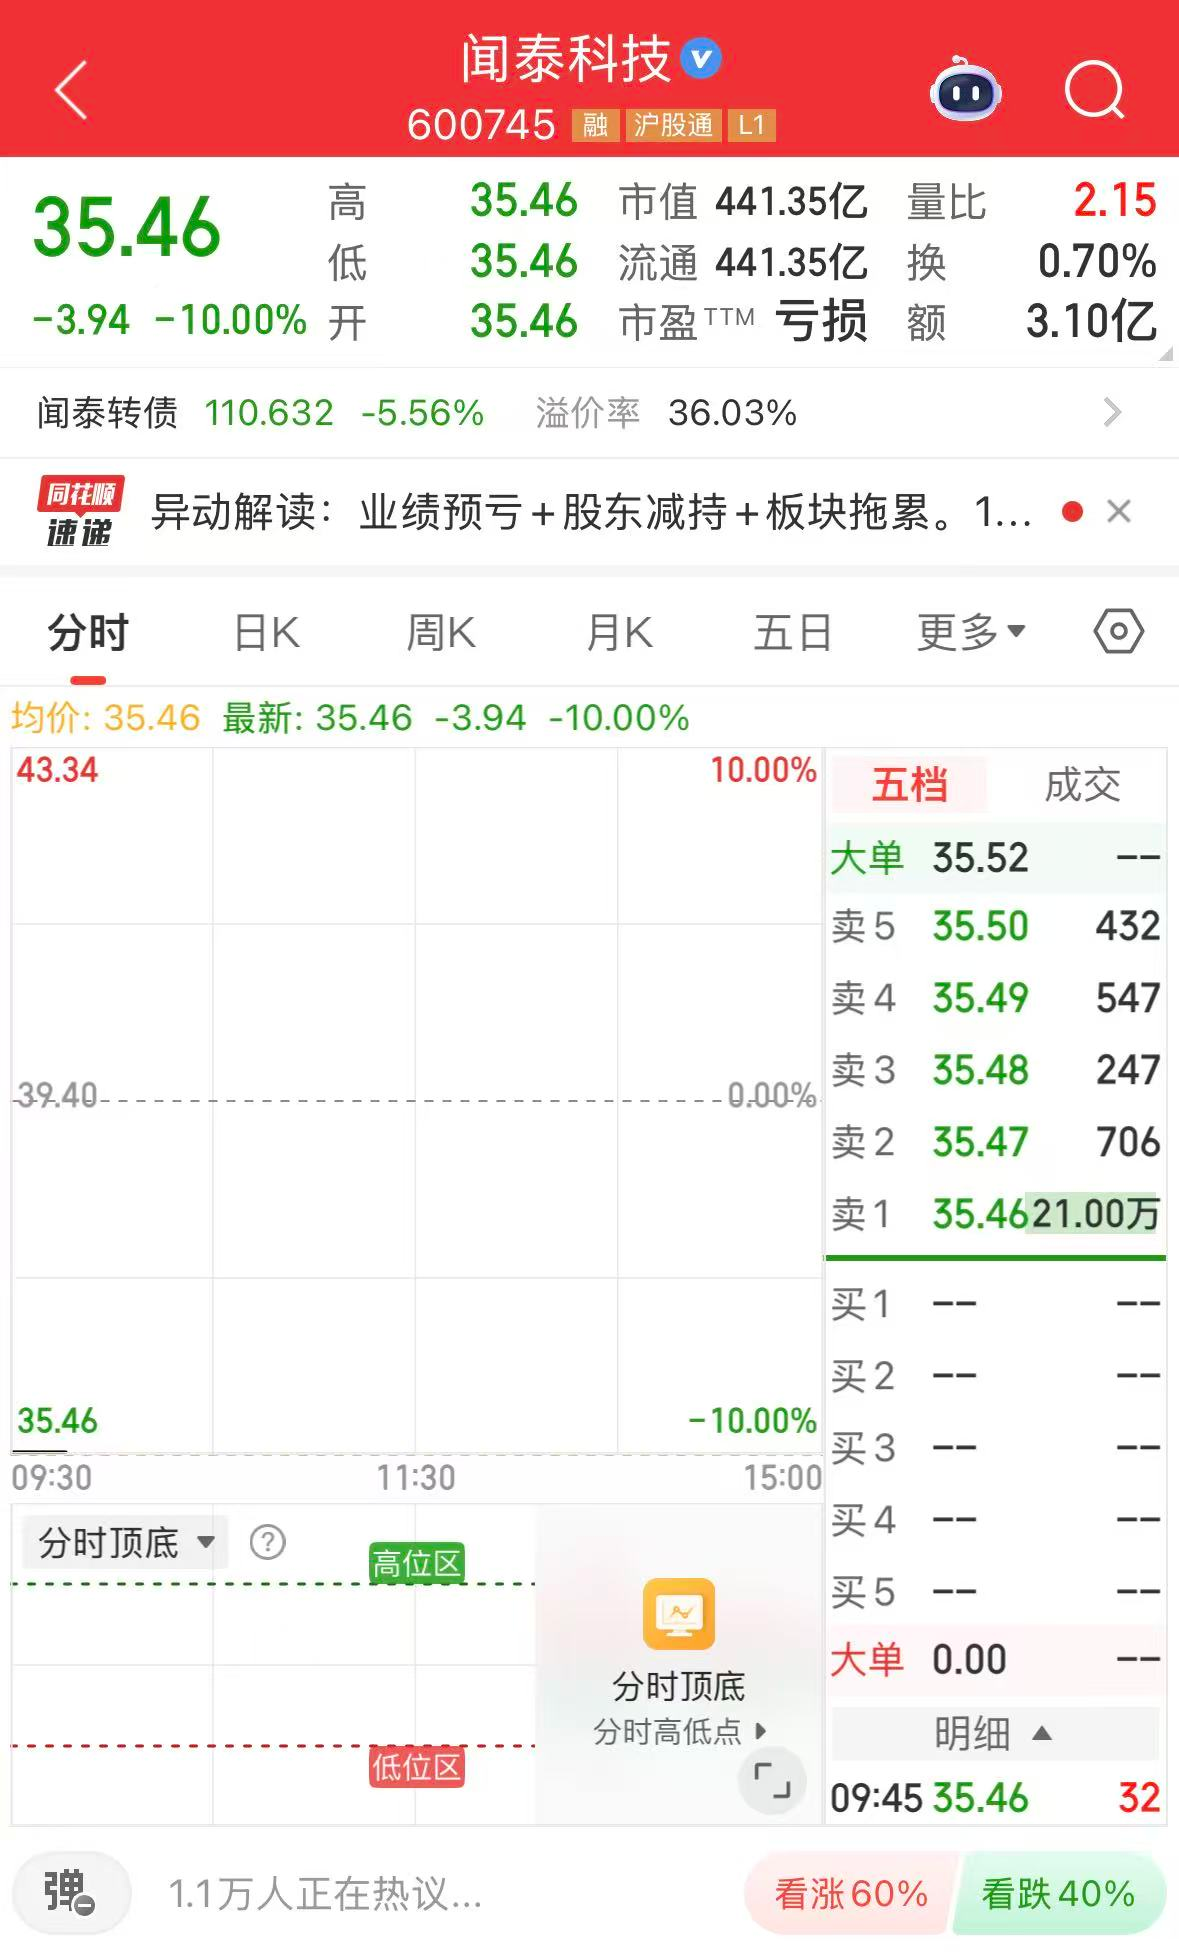Tap the search magnifier icon
Screen dimensions: 1179x1953
(x=1094, y=90)
